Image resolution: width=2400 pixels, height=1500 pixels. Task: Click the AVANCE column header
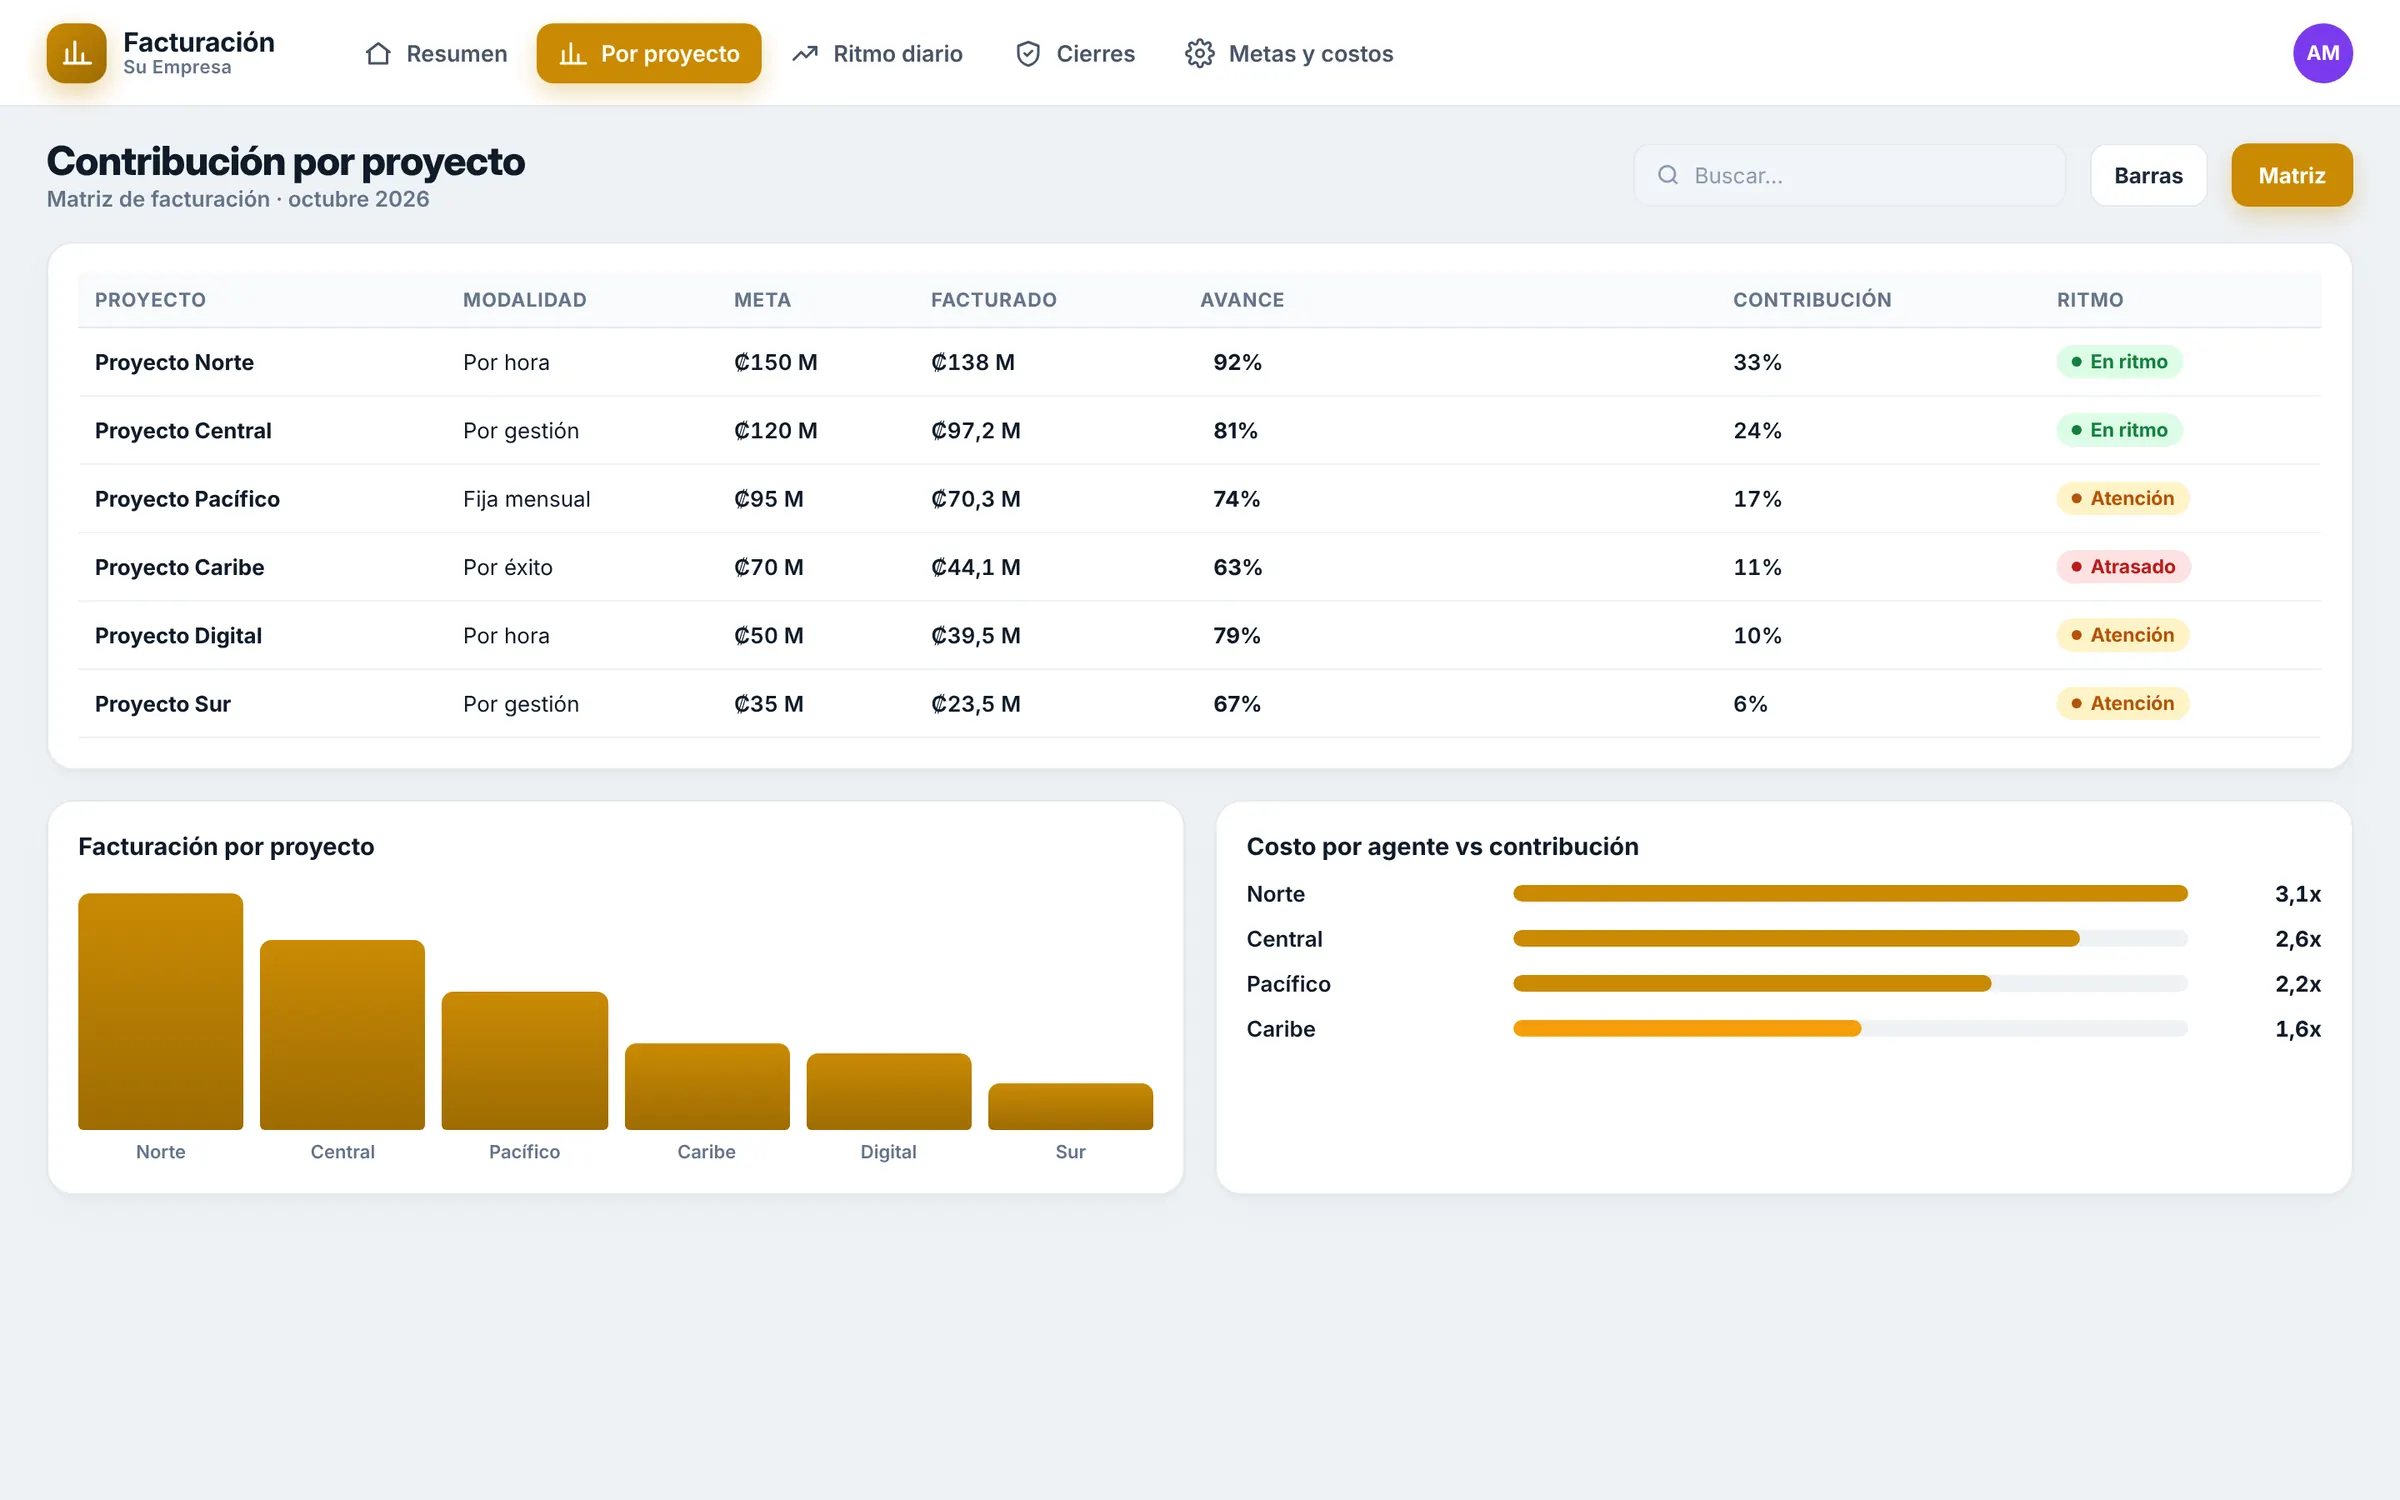(1242, 300)
